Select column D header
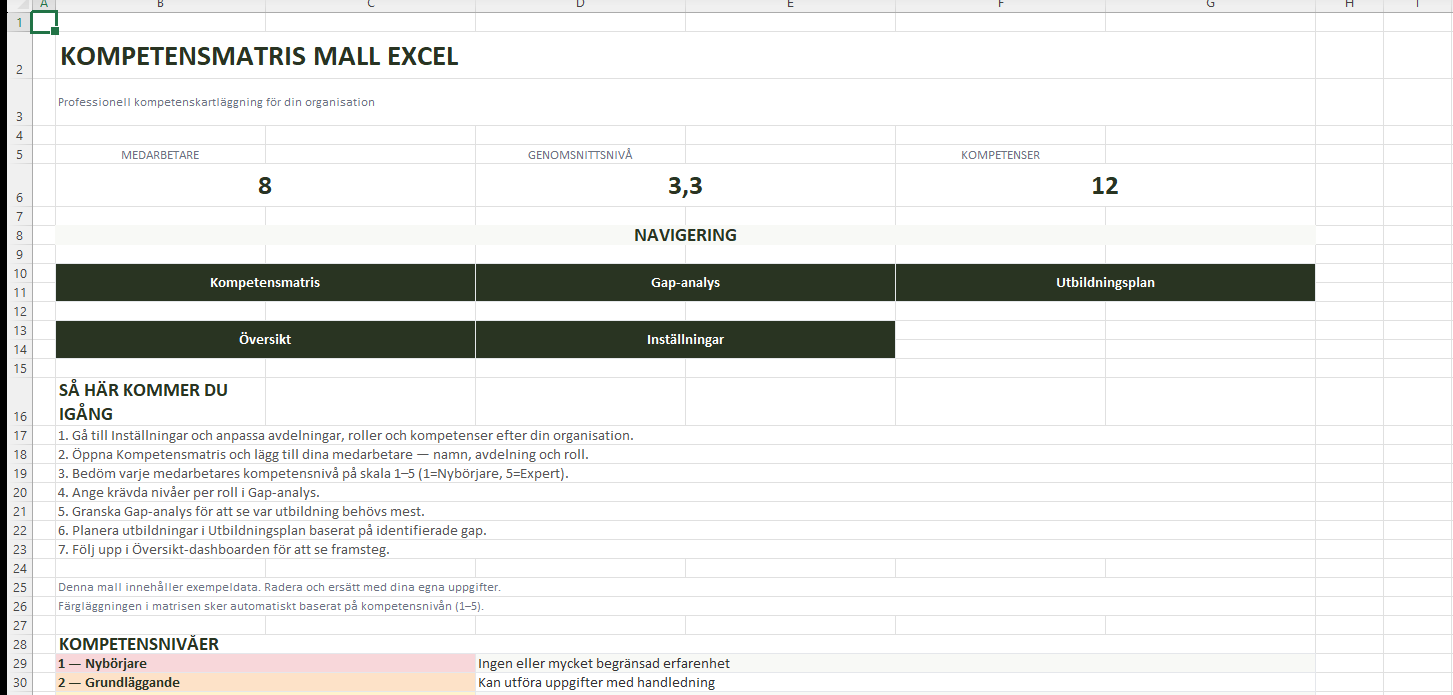 580,5
